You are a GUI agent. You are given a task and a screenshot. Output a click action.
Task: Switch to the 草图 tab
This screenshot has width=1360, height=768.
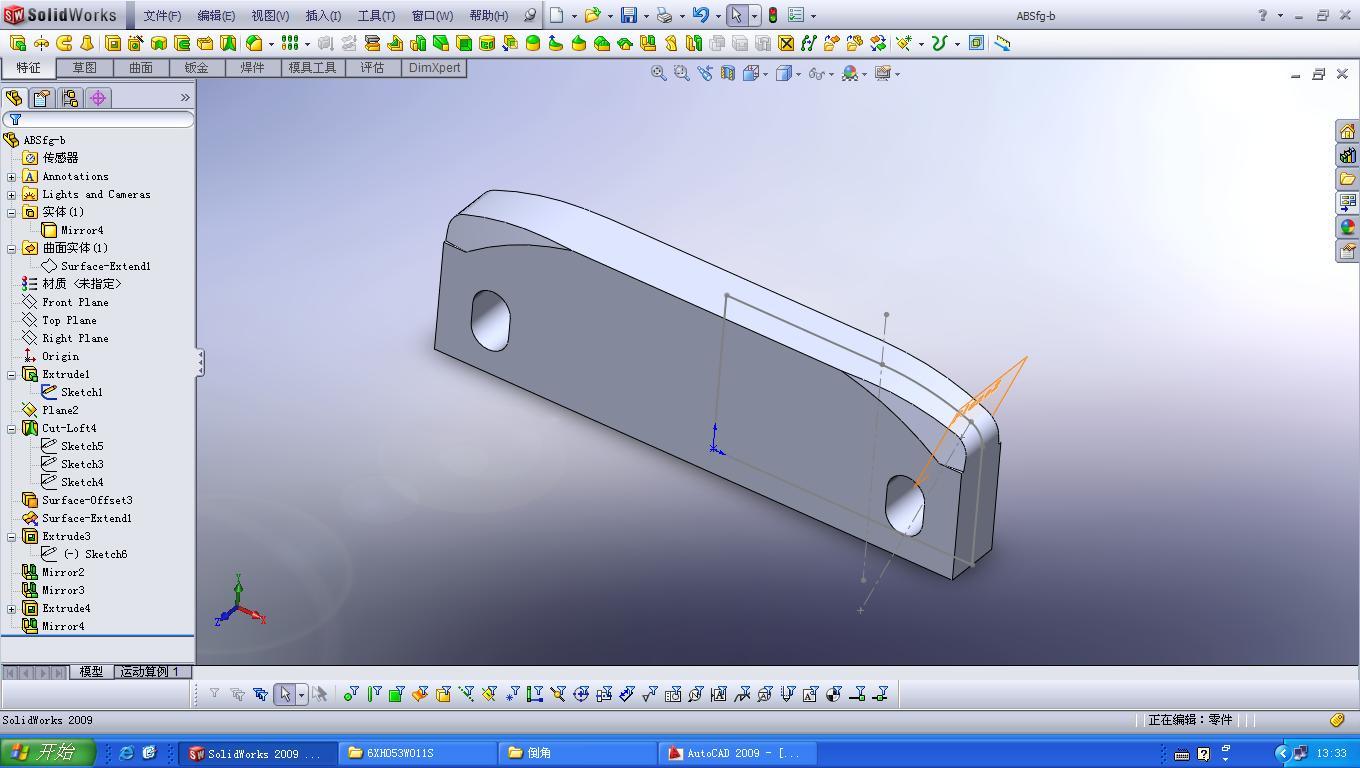tap(85, 68)
